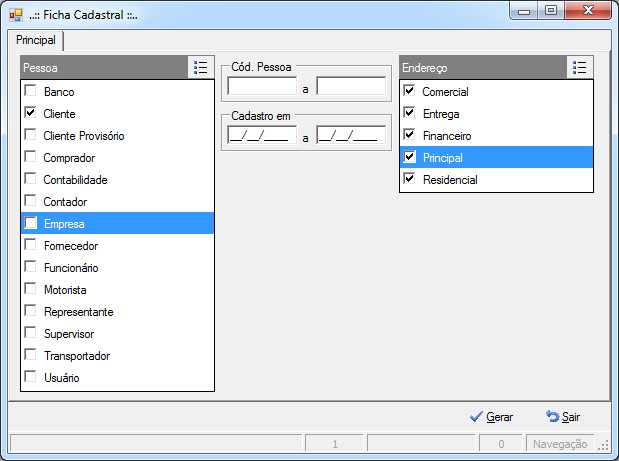Check the Empresa checkbox
Image resolution: width=619 pixels, height=461 pixels.
tap(30, 223)
